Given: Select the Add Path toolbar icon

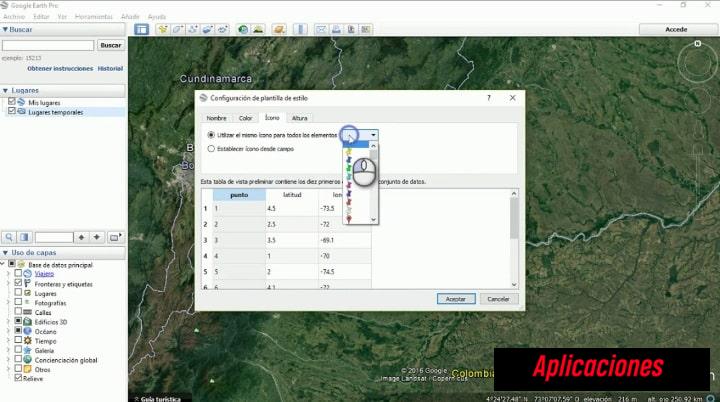Looking at the screenshot, I should tap(193, 29).
